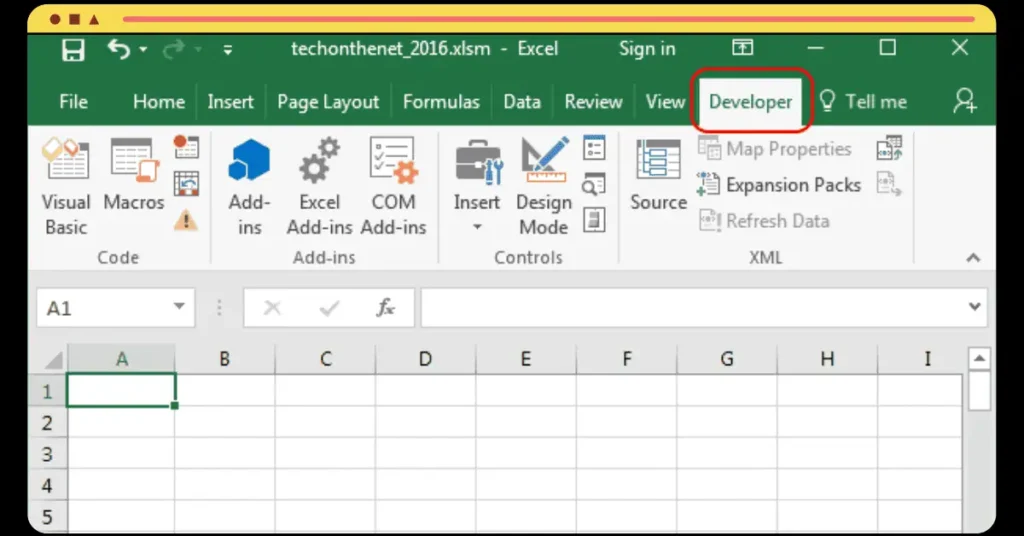Click Expansion Packs
The image size is (1024, 536).
click(779, 185)
